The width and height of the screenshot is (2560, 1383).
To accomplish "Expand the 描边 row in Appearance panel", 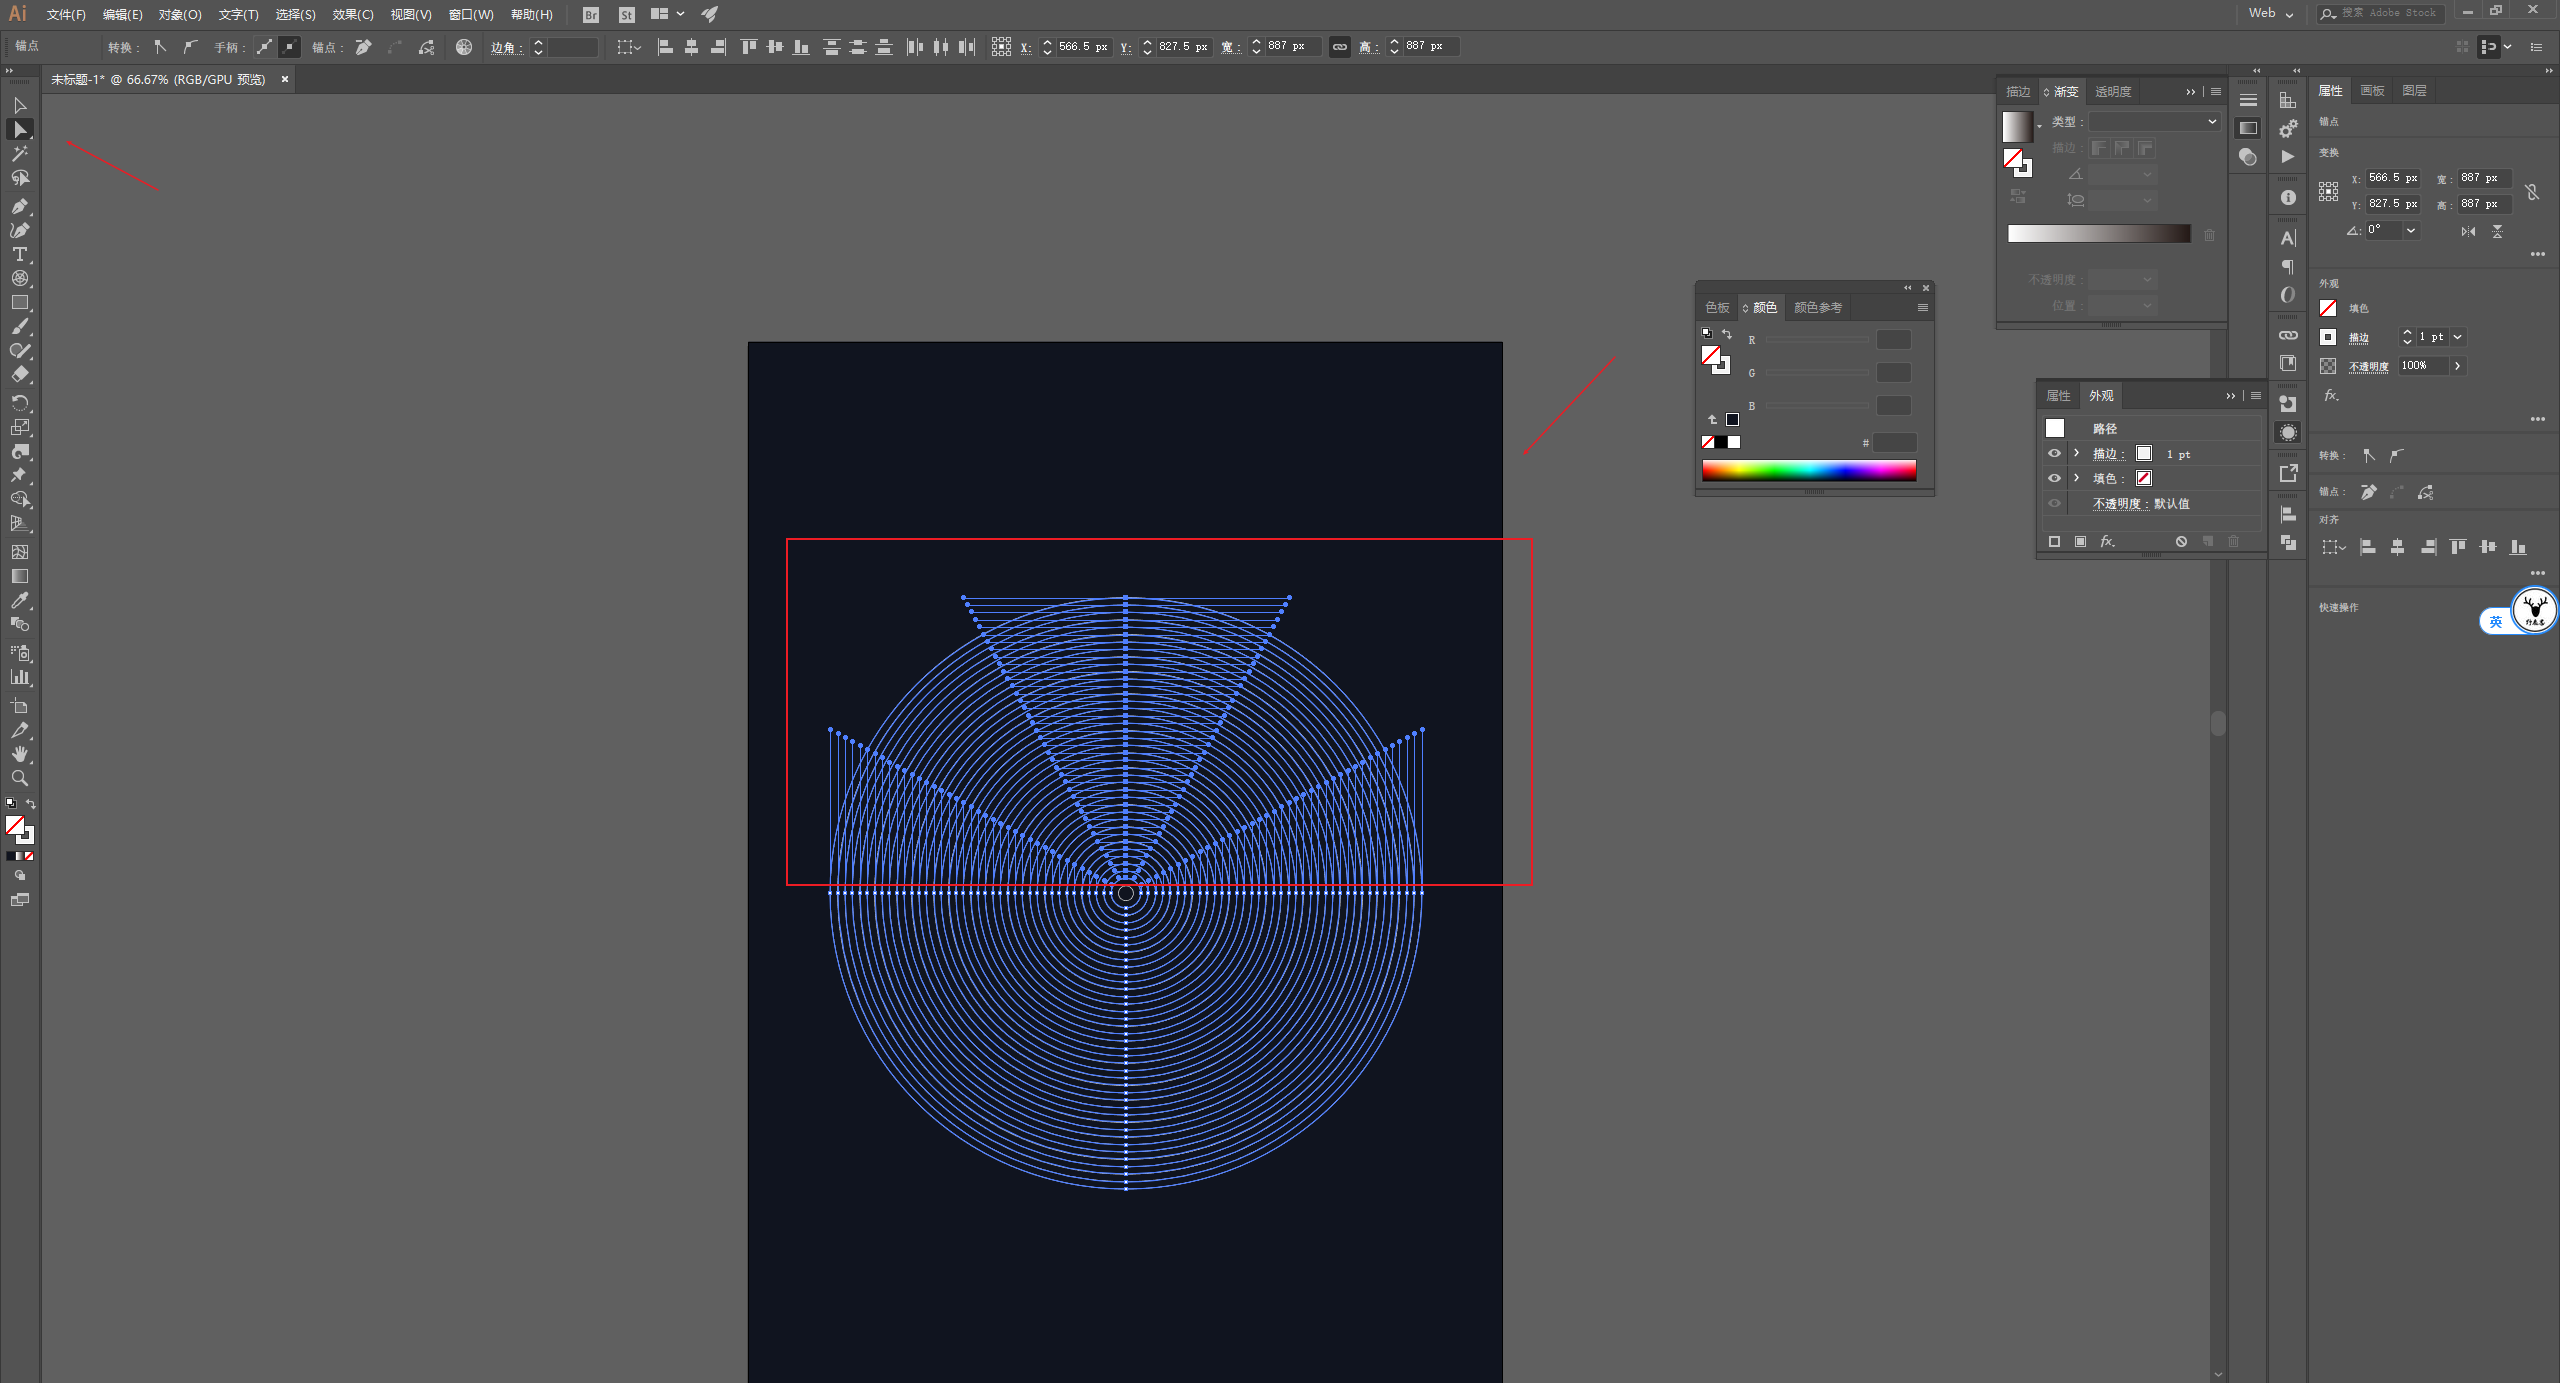I will click(x=2076, y=453).
